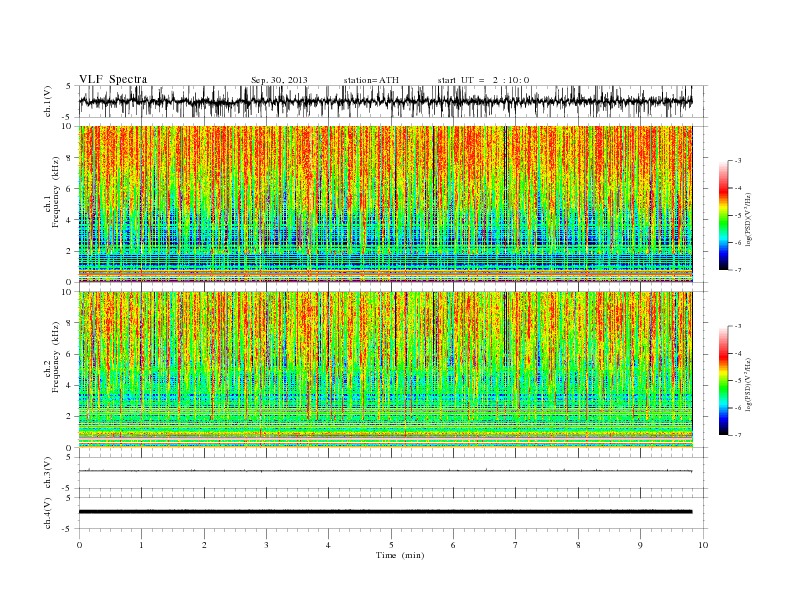Click the "station=ATH" header text
The image size is (792, 612).
click(371, 80)
